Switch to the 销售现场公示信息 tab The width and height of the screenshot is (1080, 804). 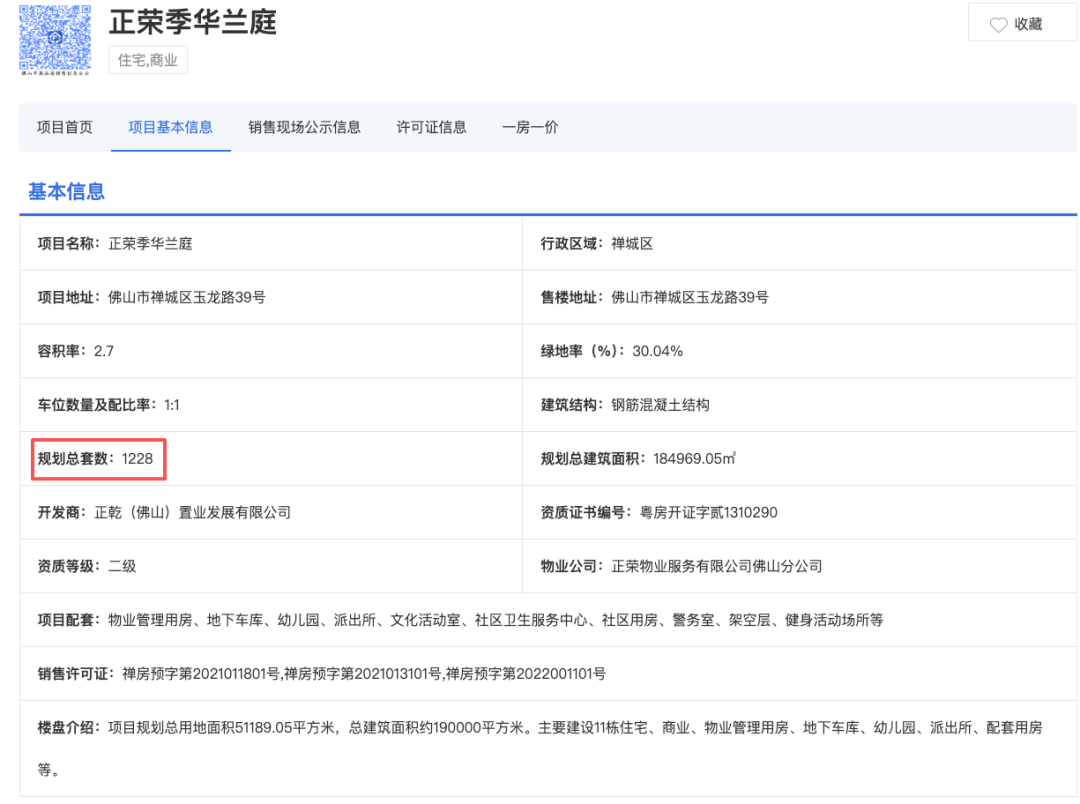click(x=304, y=127)
